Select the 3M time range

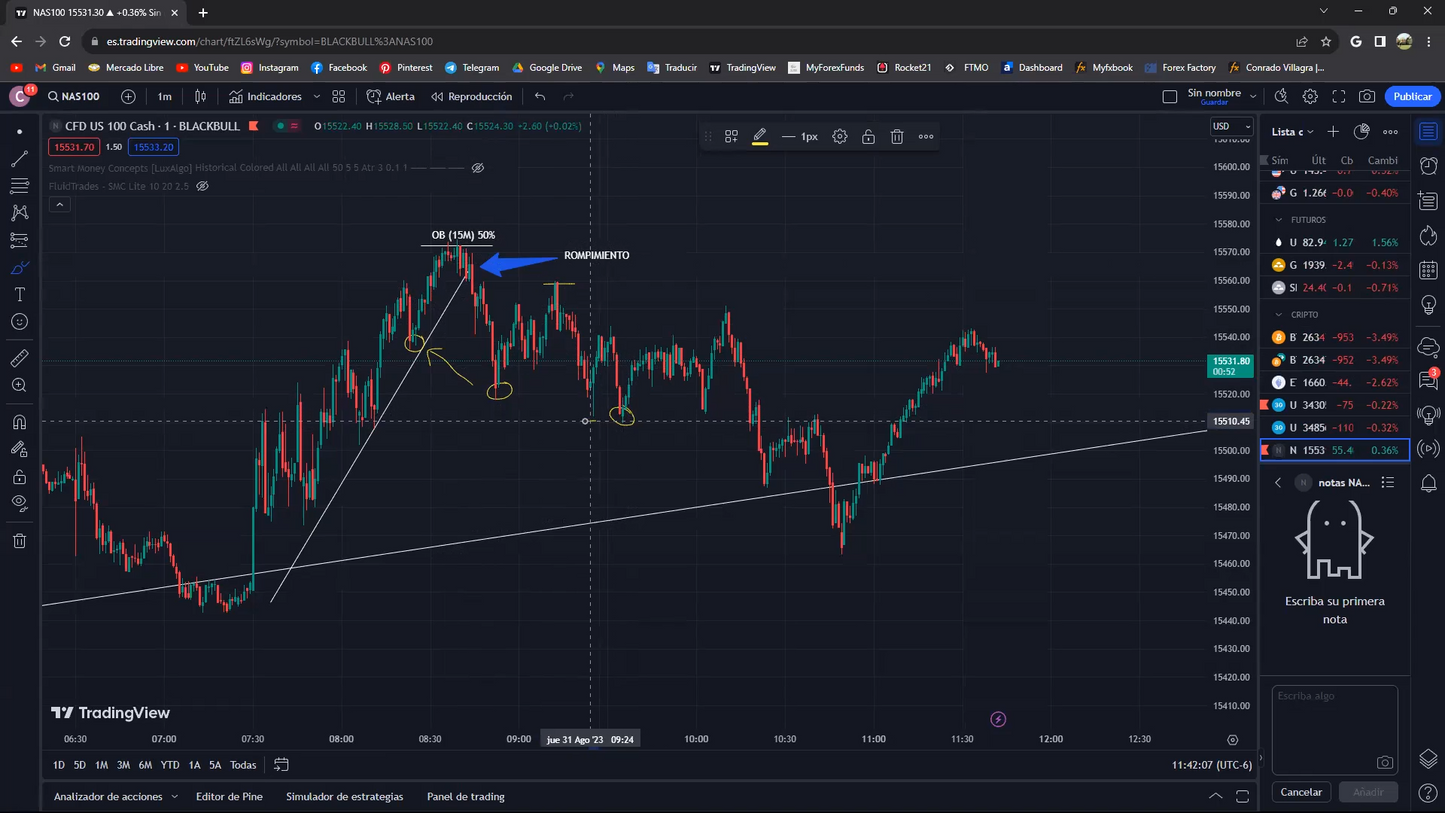point(123,765)
